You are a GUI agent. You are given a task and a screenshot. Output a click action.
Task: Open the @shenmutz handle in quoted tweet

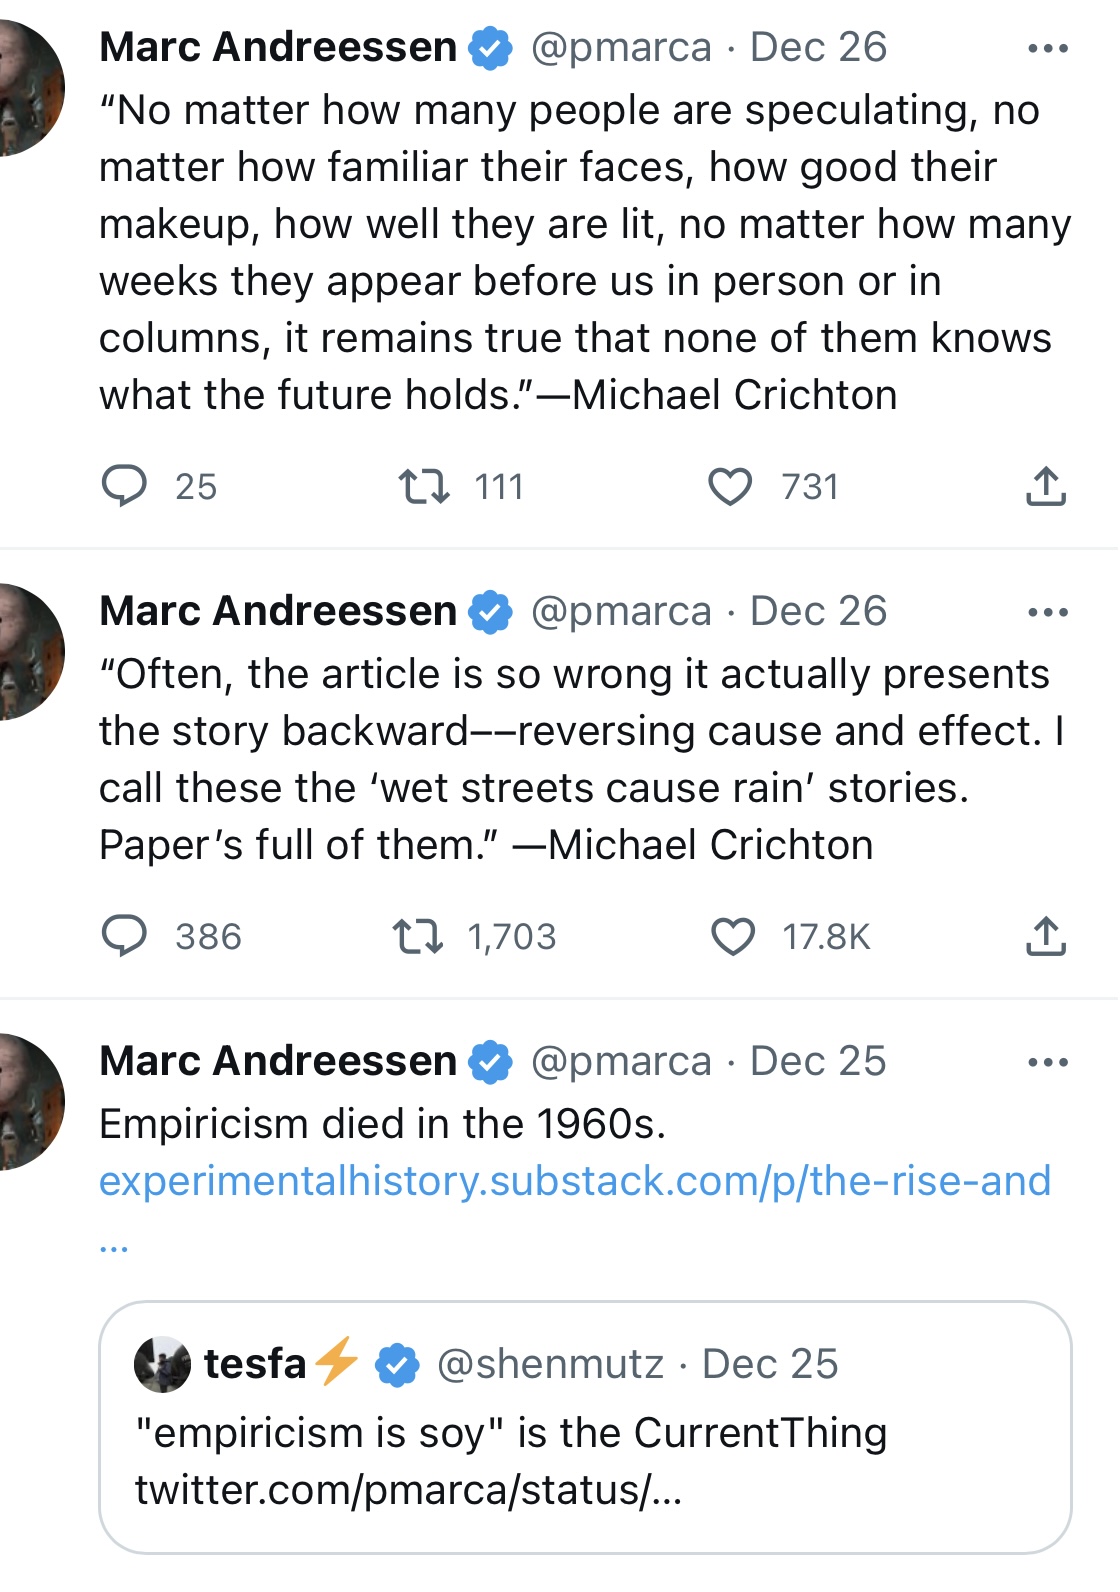[x=551, y=1364]
